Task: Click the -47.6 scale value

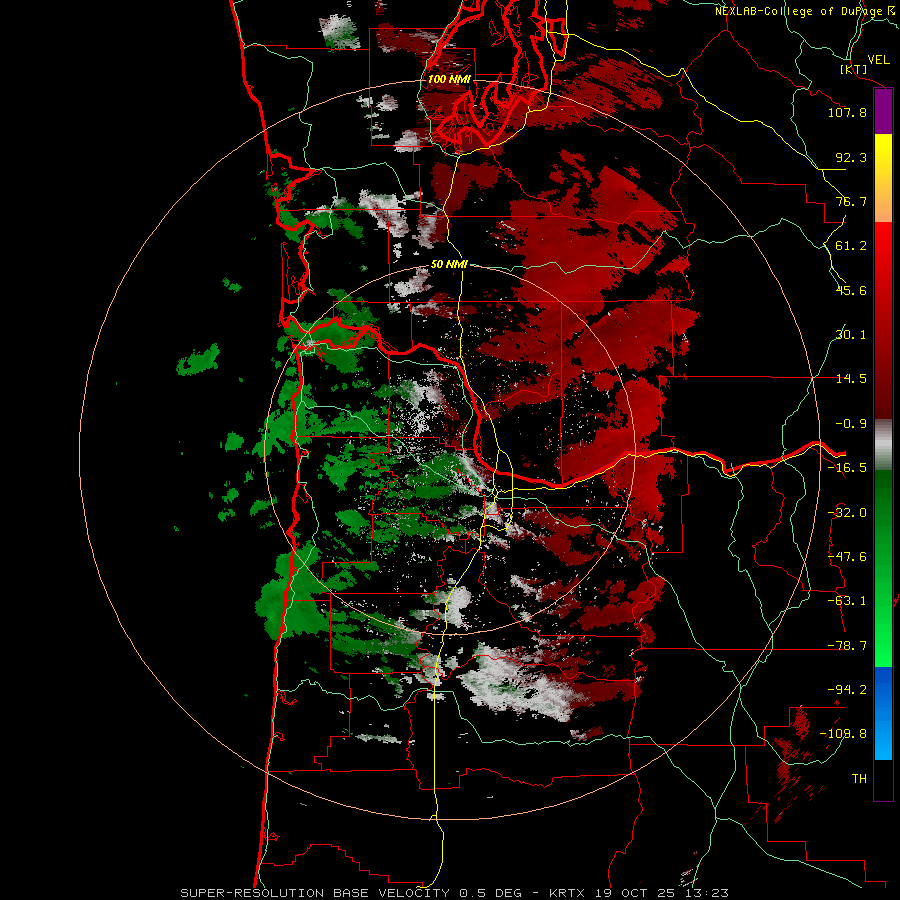Action: [847, 557]
